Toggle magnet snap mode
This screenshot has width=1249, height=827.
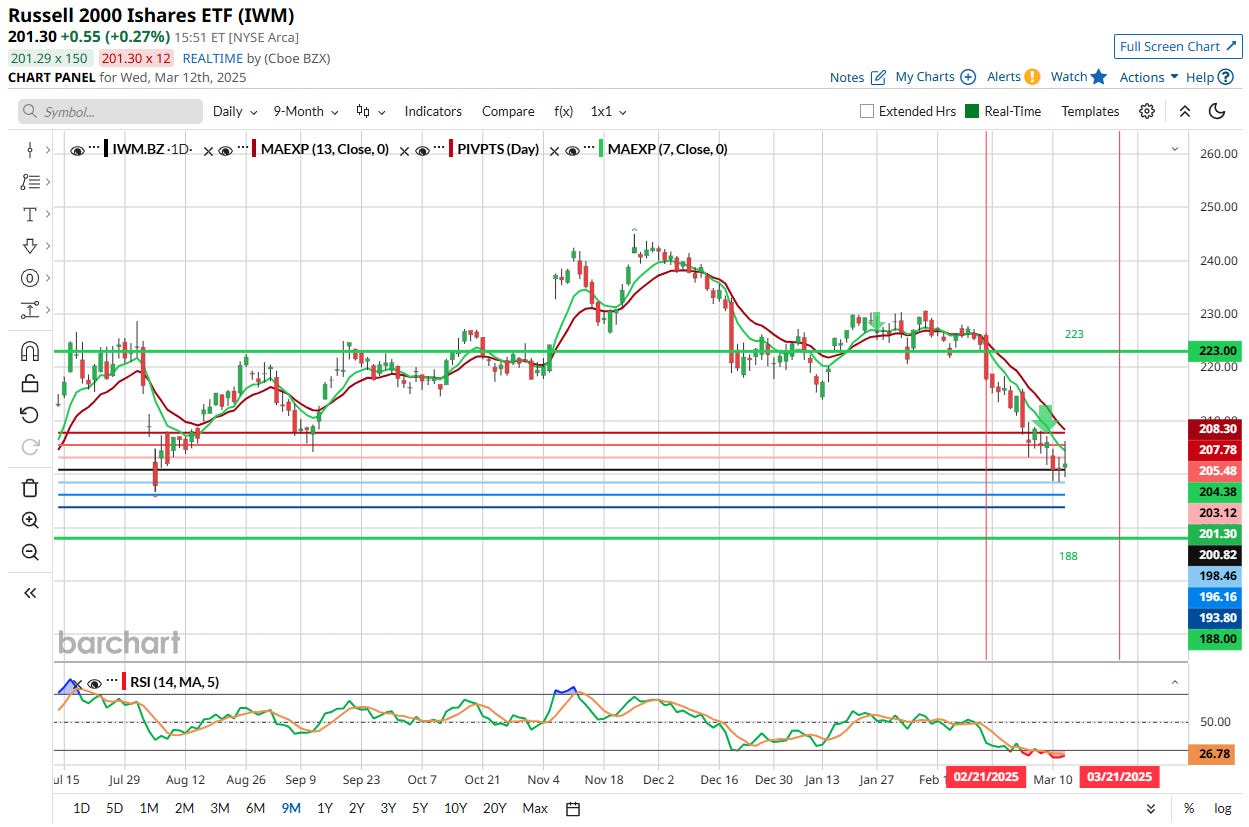pos(30,351)
